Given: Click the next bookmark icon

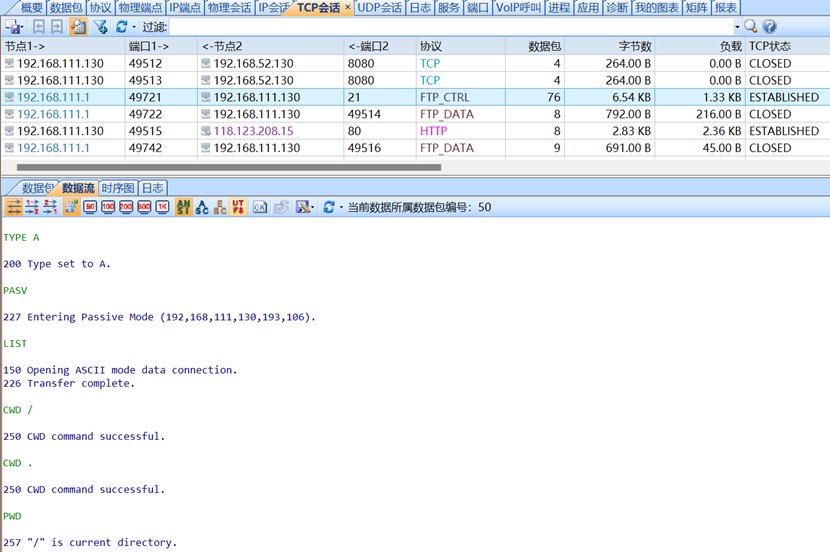Looking at the screenshot, I should [x=57, y=26].
